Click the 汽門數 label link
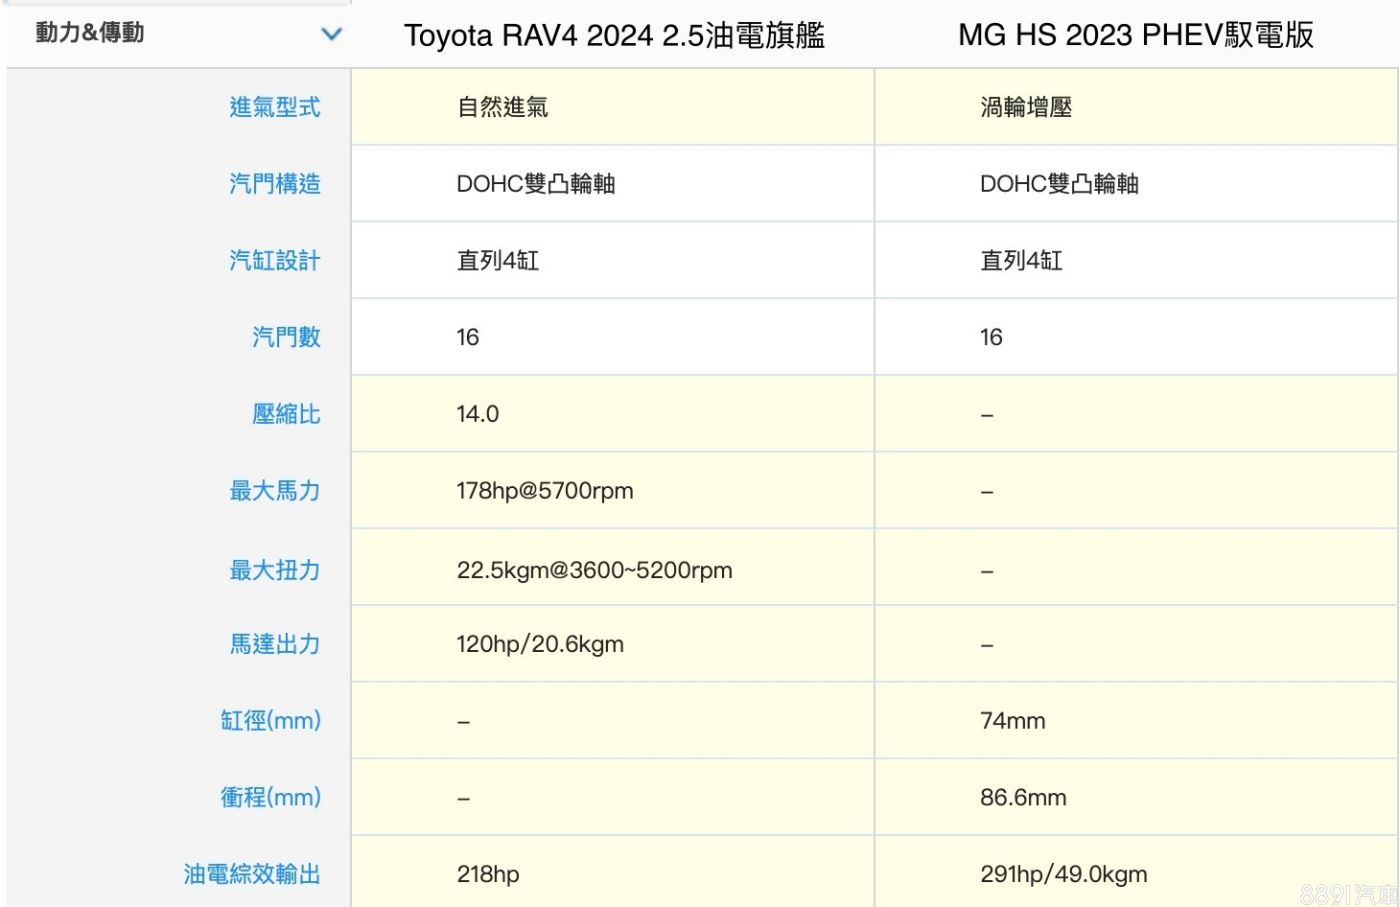 coord(286,337)
